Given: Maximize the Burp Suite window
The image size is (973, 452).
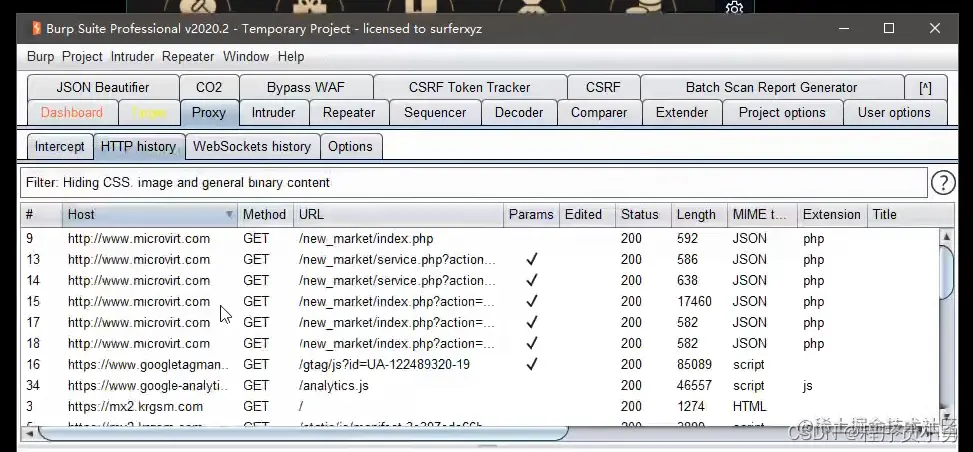Looking at the screenshot, I should point(889,29).
